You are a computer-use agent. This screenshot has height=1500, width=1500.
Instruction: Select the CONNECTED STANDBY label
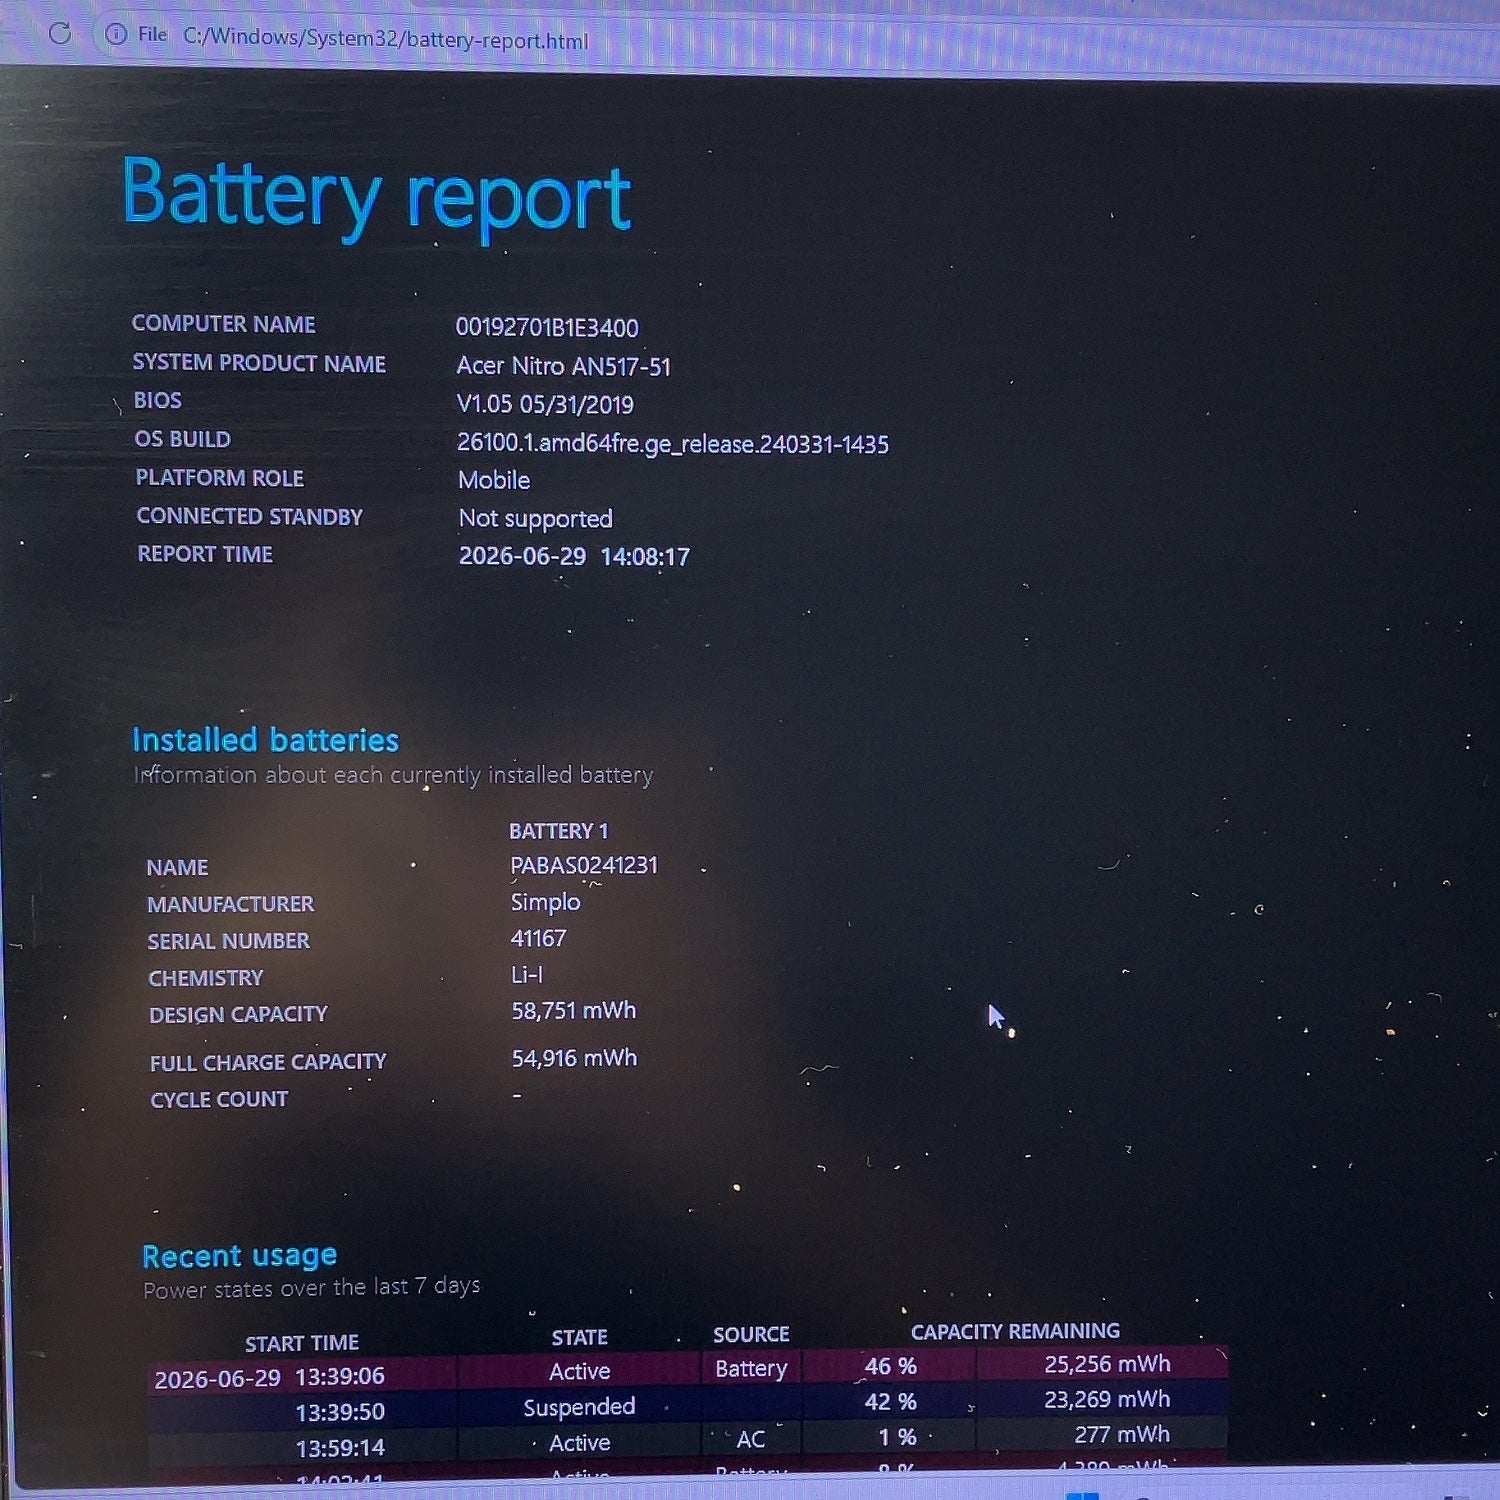pyautogui.click(x=250, y=516)
